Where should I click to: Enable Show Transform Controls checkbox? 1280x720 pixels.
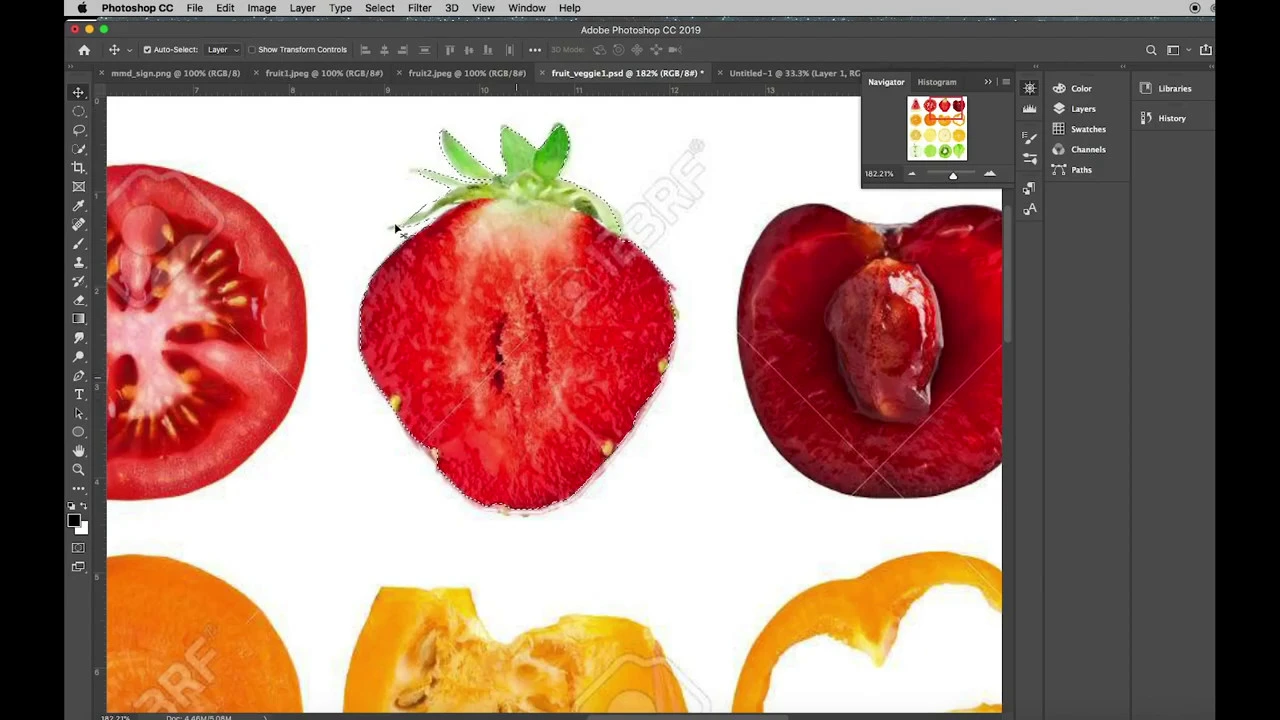click(x=252, y=50)
